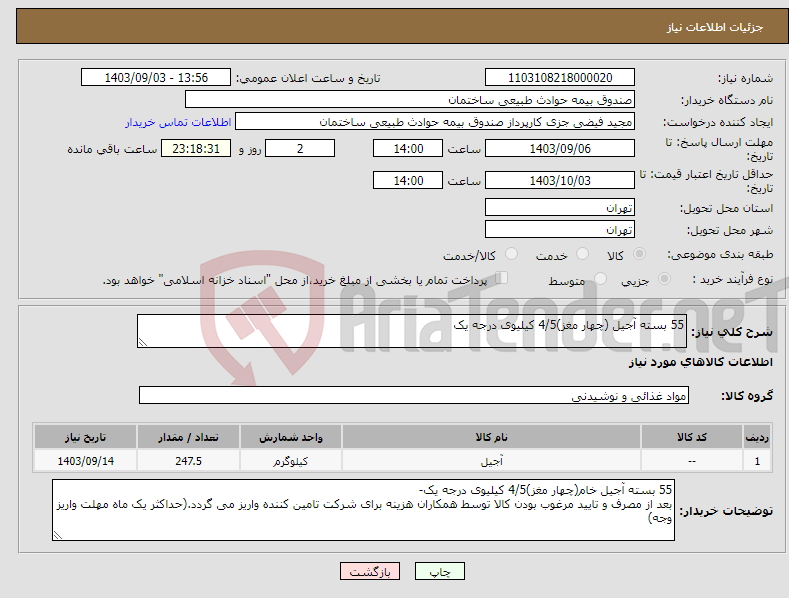Open اطلاعات تماس خریدار link
This screenshot has height=598, width=789.
point(178,122)
